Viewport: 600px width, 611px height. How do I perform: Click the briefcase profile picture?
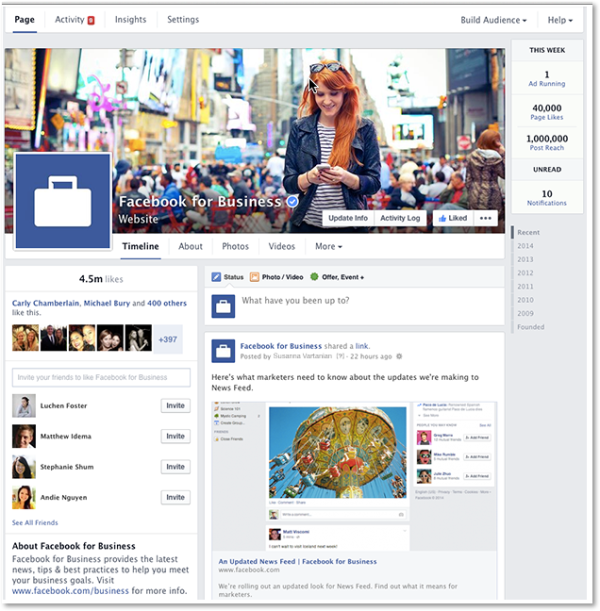coord(63,201)
